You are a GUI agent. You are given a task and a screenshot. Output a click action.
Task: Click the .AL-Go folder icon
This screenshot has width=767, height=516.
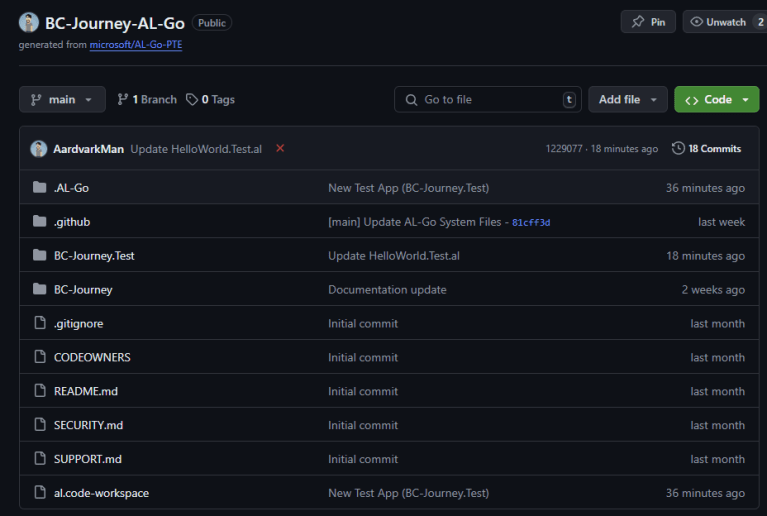tap(40, 187)
